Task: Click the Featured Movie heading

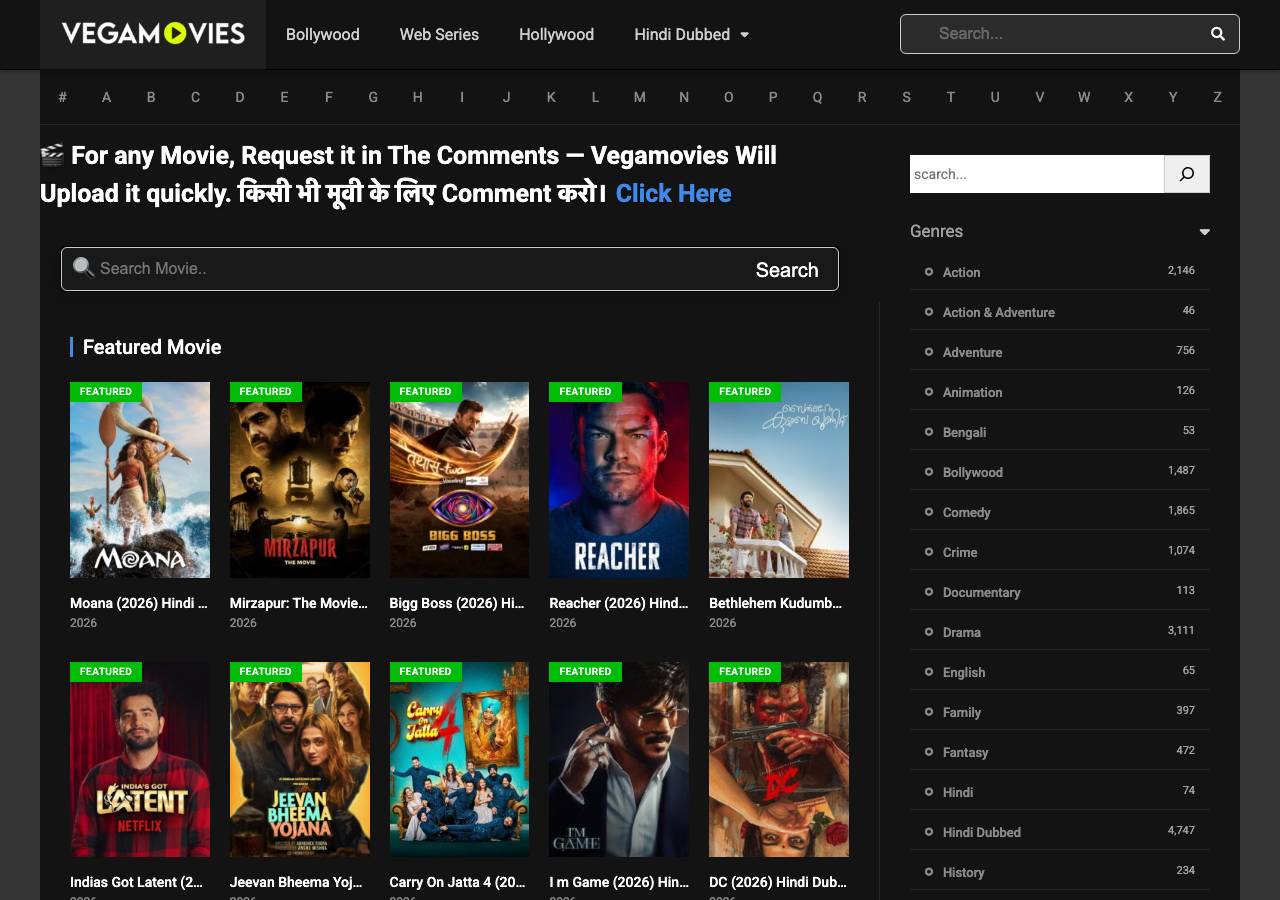Action: click(x=152, y=347)
